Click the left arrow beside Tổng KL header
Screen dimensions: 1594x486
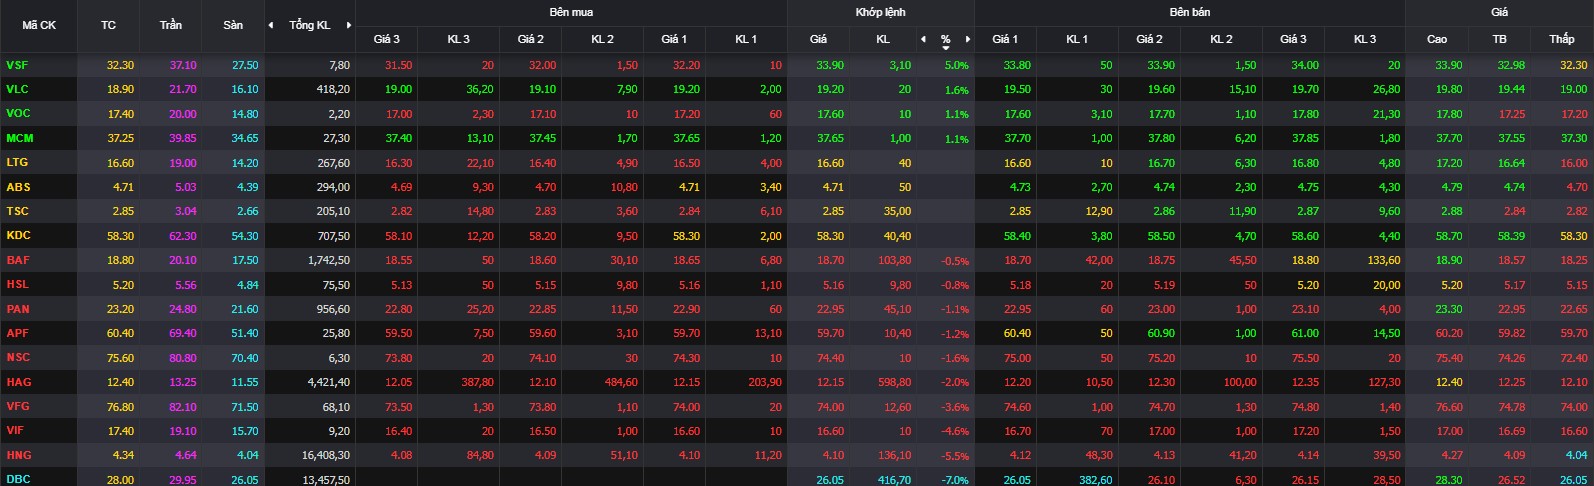[271, 25]
